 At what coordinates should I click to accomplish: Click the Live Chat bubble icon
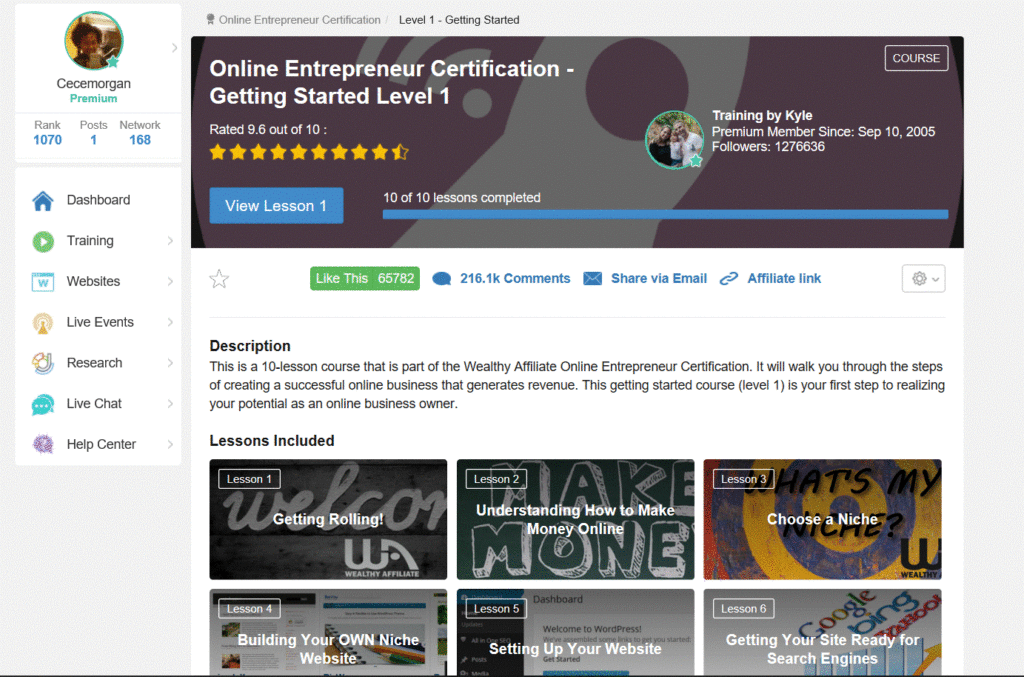click(x=43, y=405)
